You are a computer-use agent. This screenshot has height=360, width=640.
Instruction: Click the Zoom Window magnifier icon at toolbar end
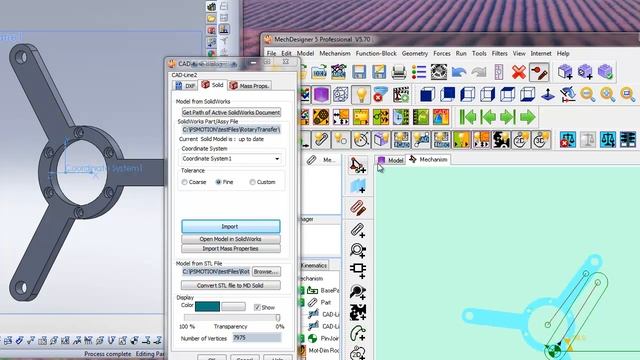(x=627, y=95)
